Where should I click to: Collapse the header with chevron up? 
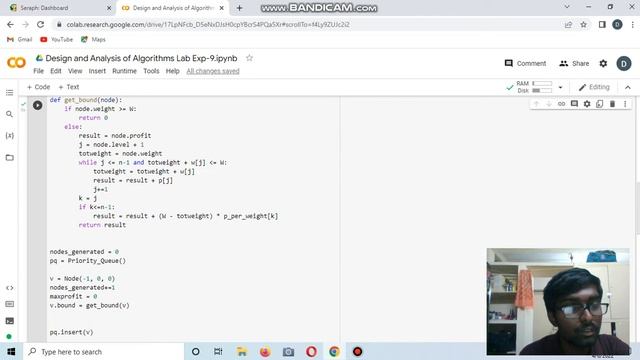[628, 87]
